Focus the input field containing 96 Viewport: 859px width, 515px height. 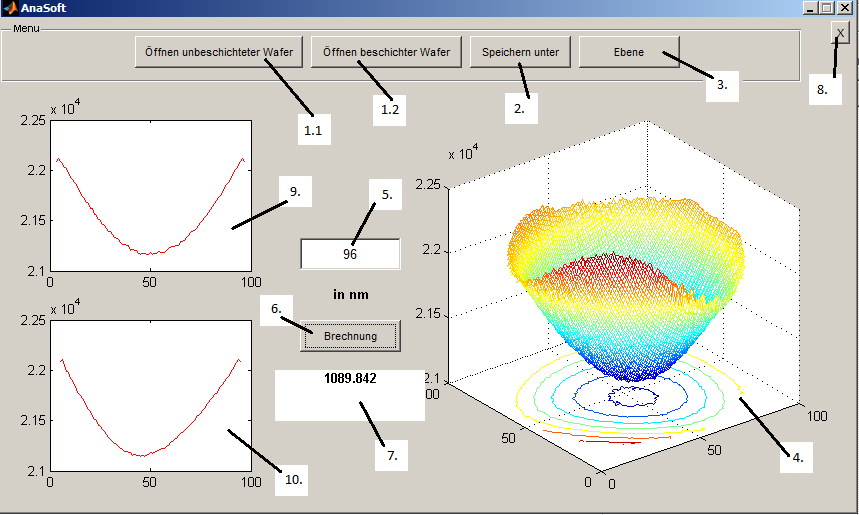coord(350,254)
